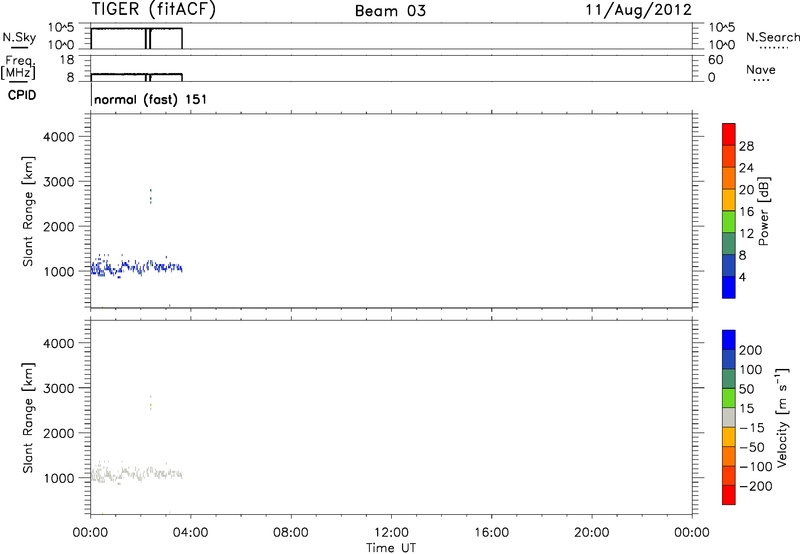Screen dimensions: 800x554
Task: Click the '16:00' time axis tick label
Action: pos(491,533)
